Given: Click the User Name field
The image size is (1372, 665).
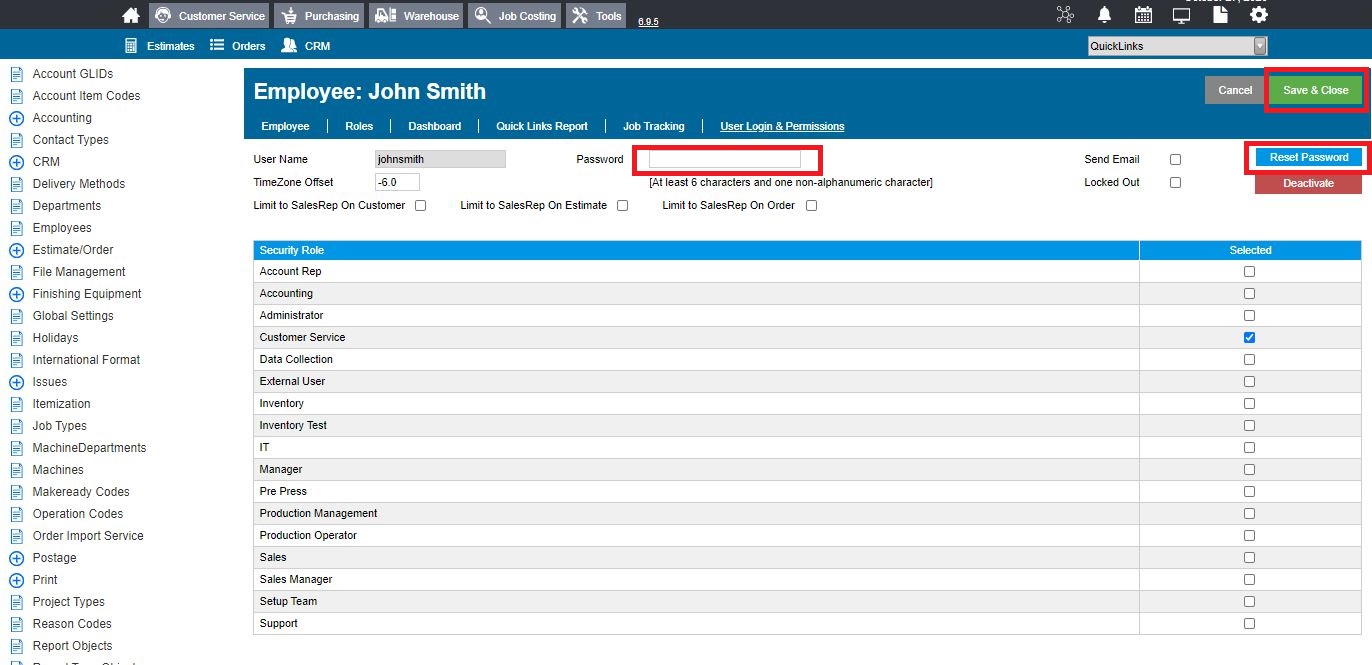Looking at the screenshot, I should point(440,159).
